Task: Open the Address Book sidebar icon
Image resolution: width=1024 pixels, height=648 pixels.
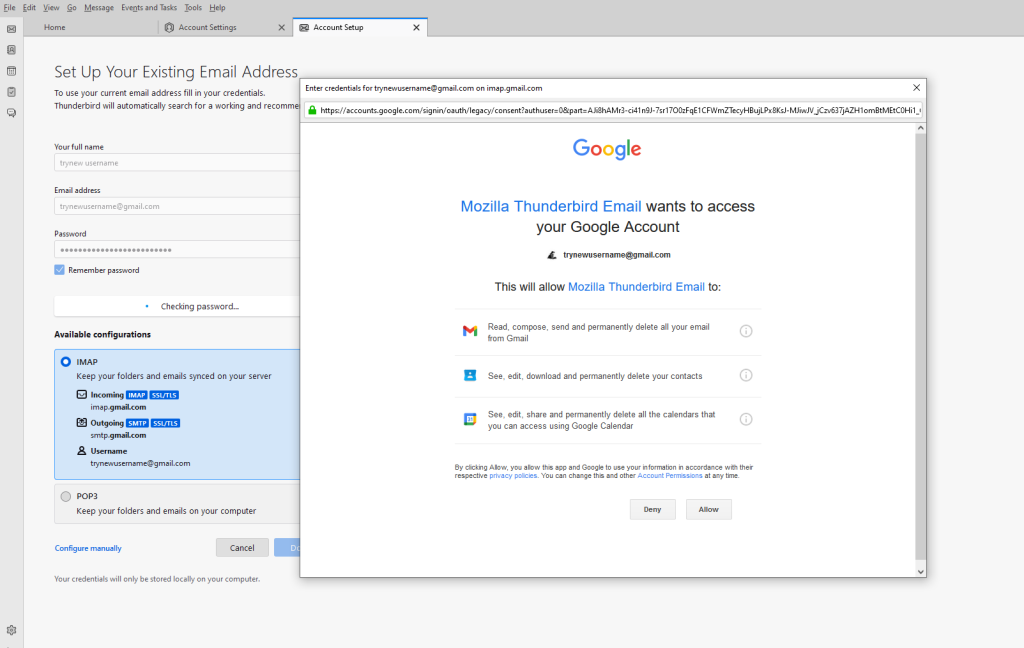Action: click(x=11, y=49)
